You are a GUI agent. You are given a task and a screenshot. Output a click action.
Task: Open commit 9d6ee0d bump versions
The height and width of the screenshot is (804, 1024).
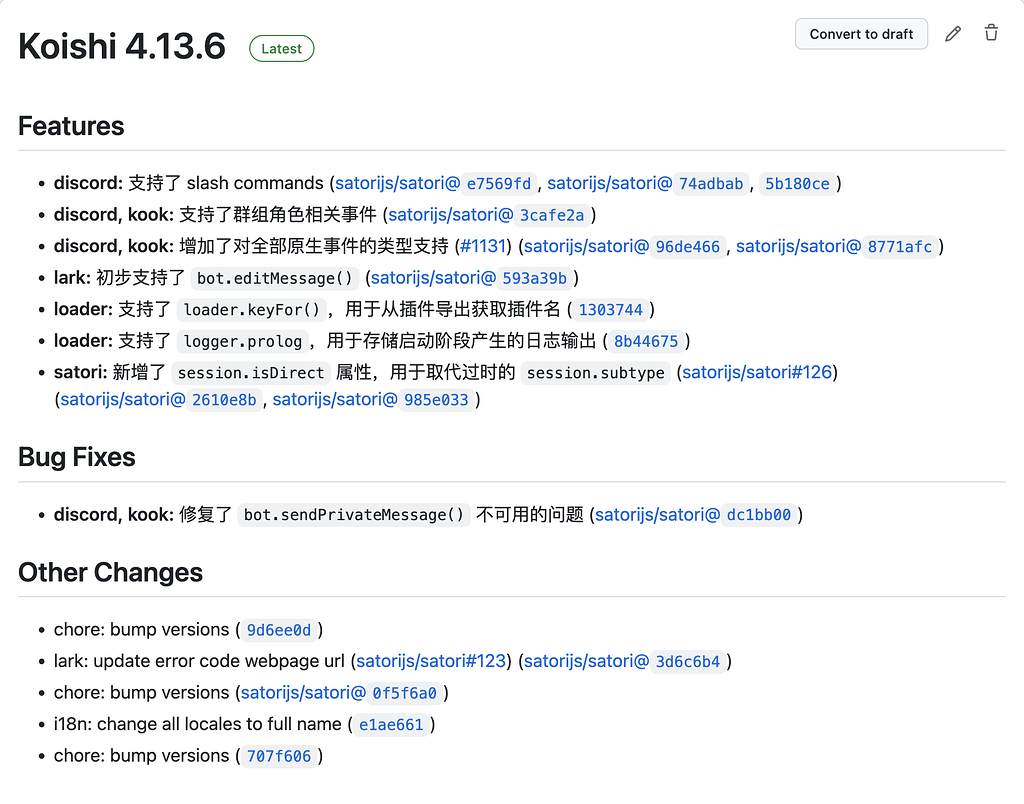[278, 630]
